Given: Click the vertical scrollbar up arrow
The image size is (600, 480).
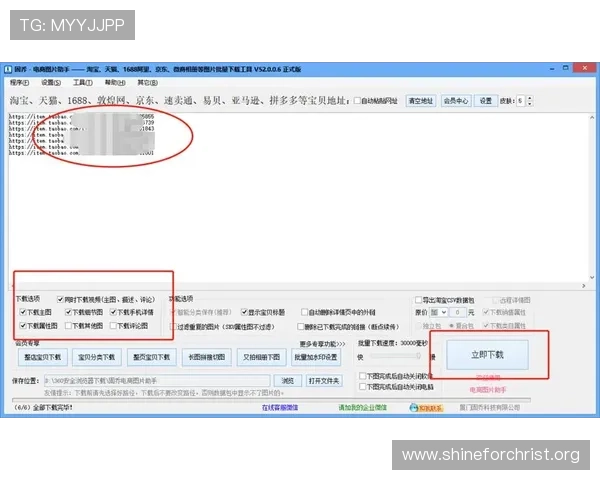Looking at the screenshot, I should tap(592, 118).
